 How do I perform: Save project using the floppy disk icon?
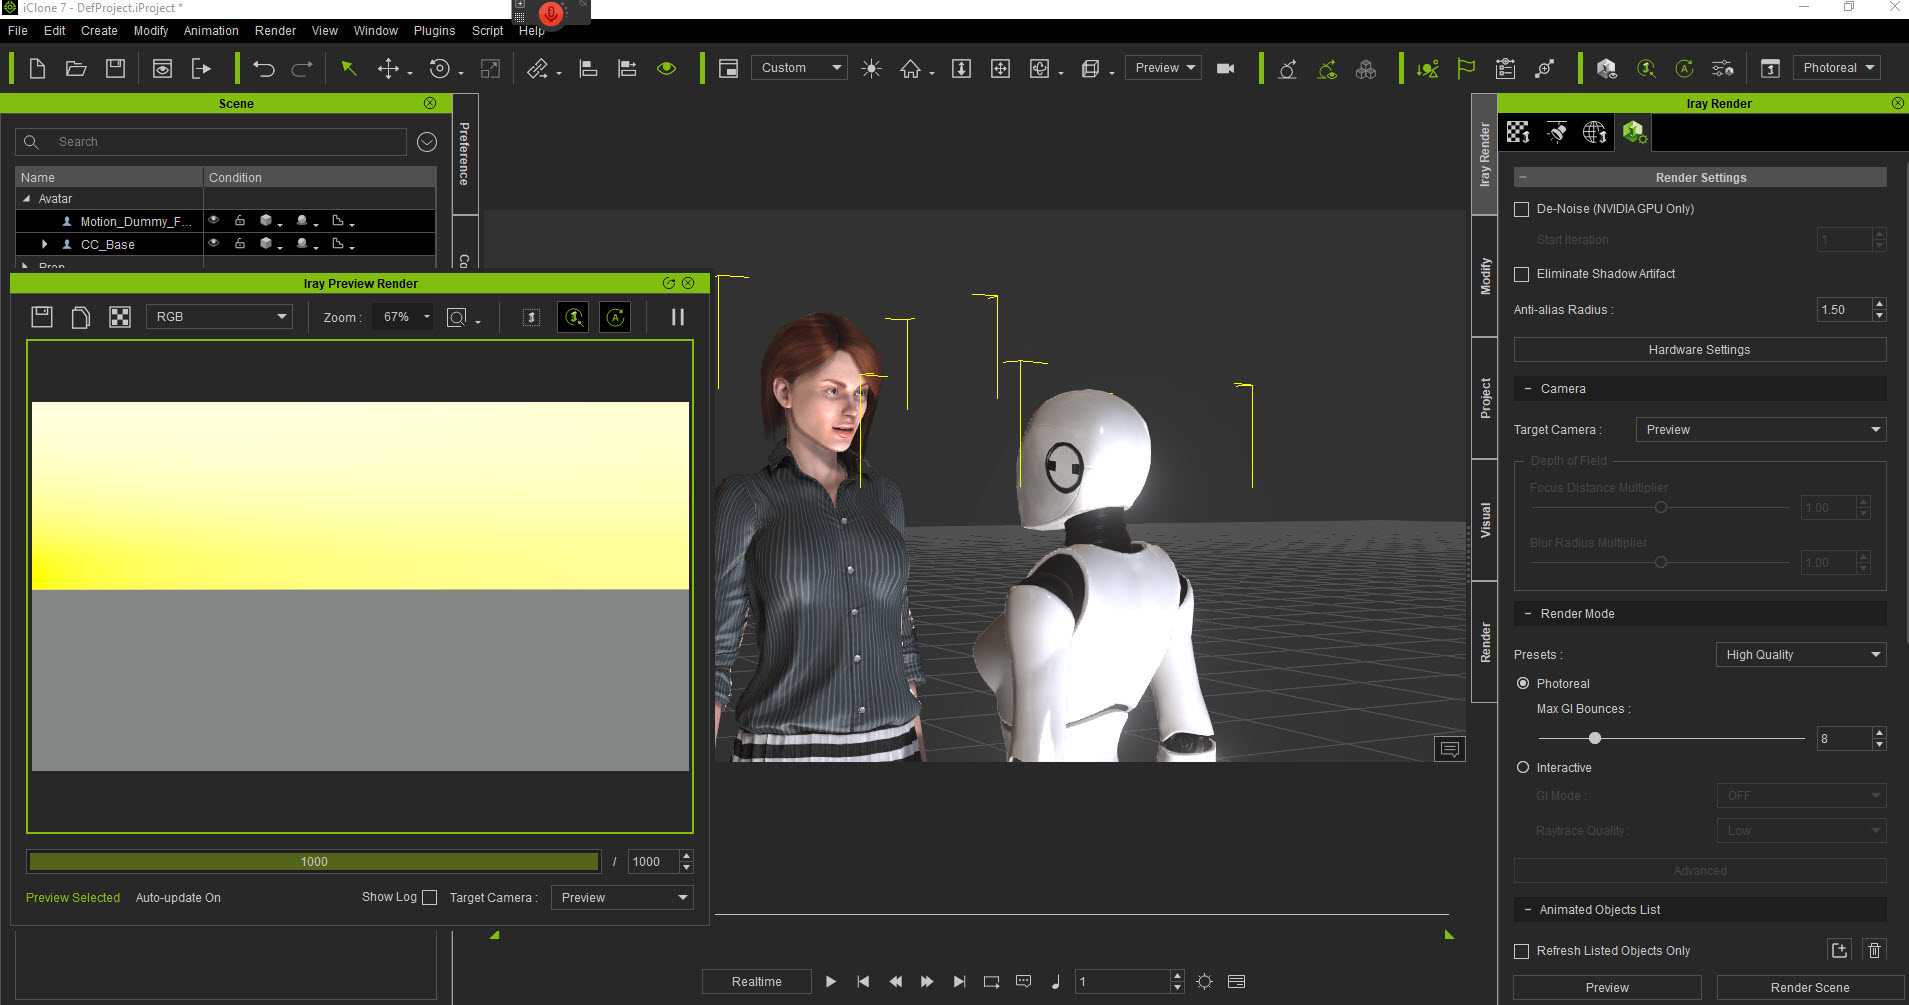pos(116,68)
